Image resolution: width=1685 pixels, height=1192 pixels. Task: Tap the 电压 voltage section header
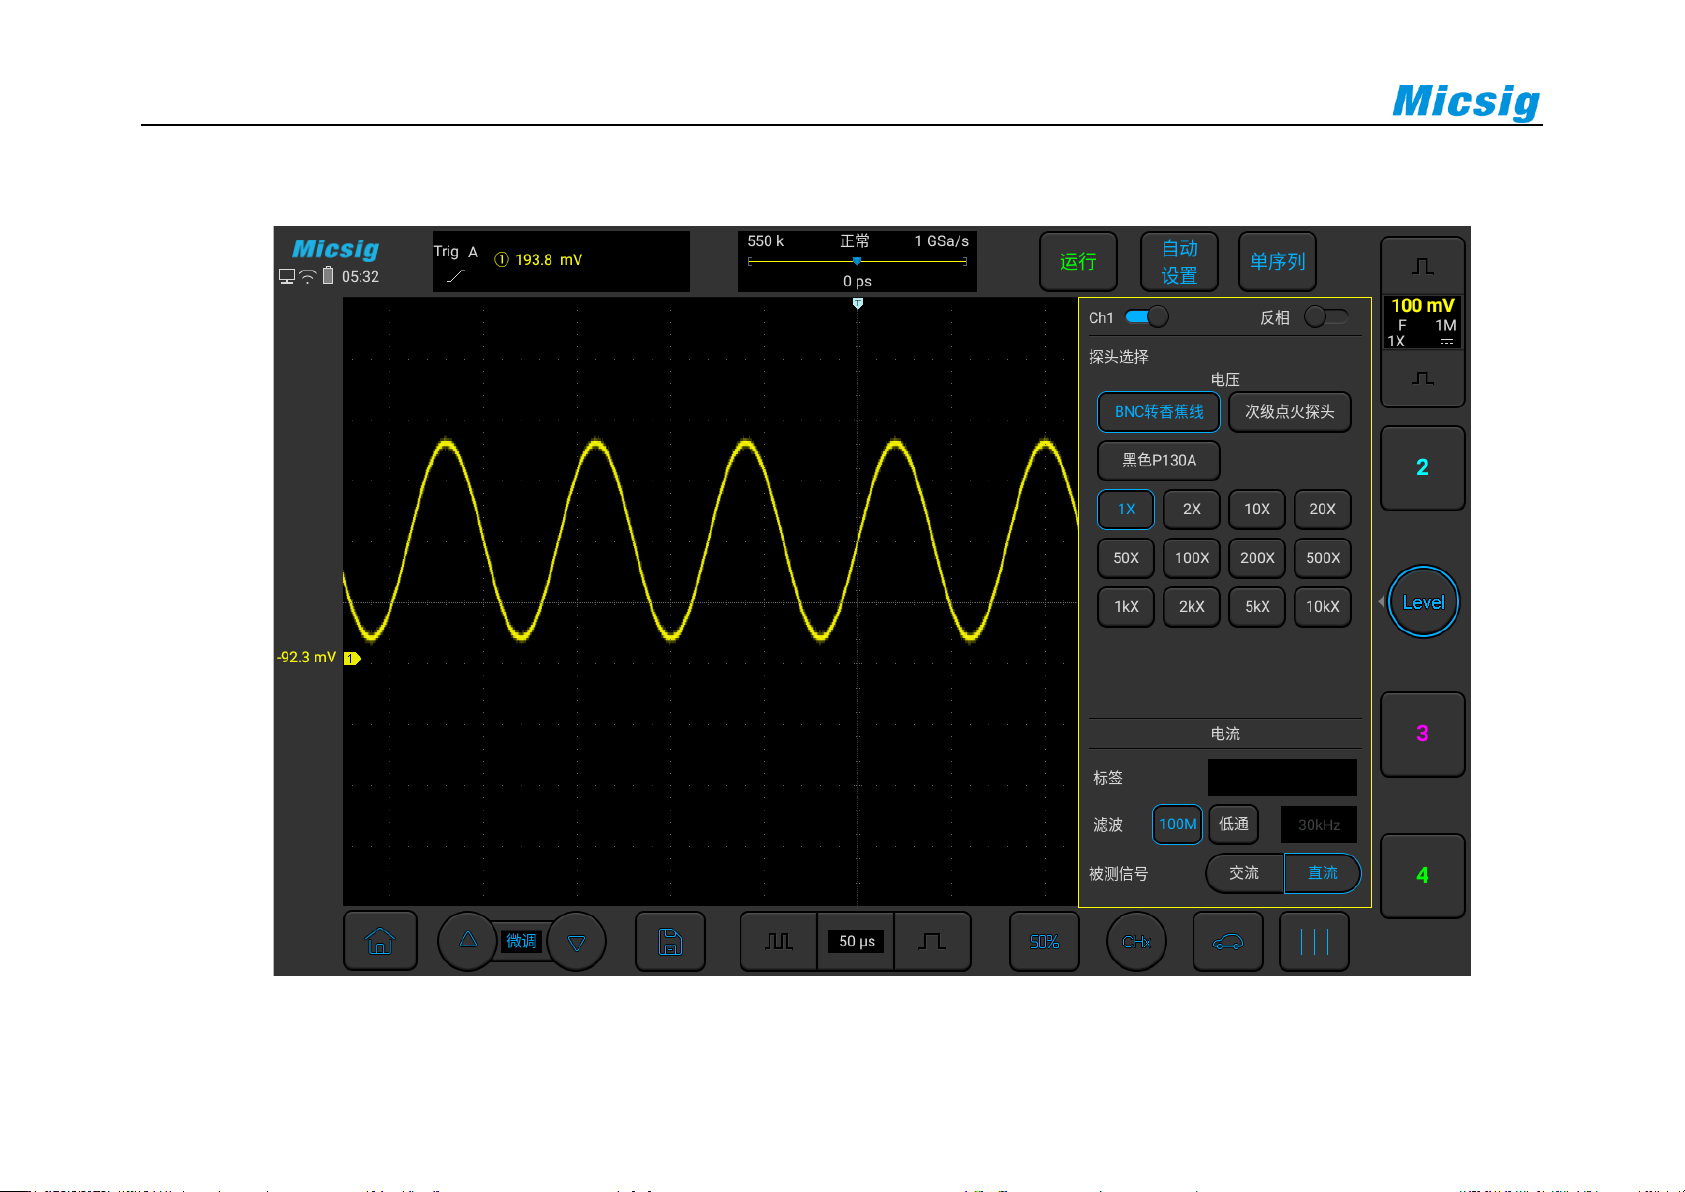point(1225,380)
